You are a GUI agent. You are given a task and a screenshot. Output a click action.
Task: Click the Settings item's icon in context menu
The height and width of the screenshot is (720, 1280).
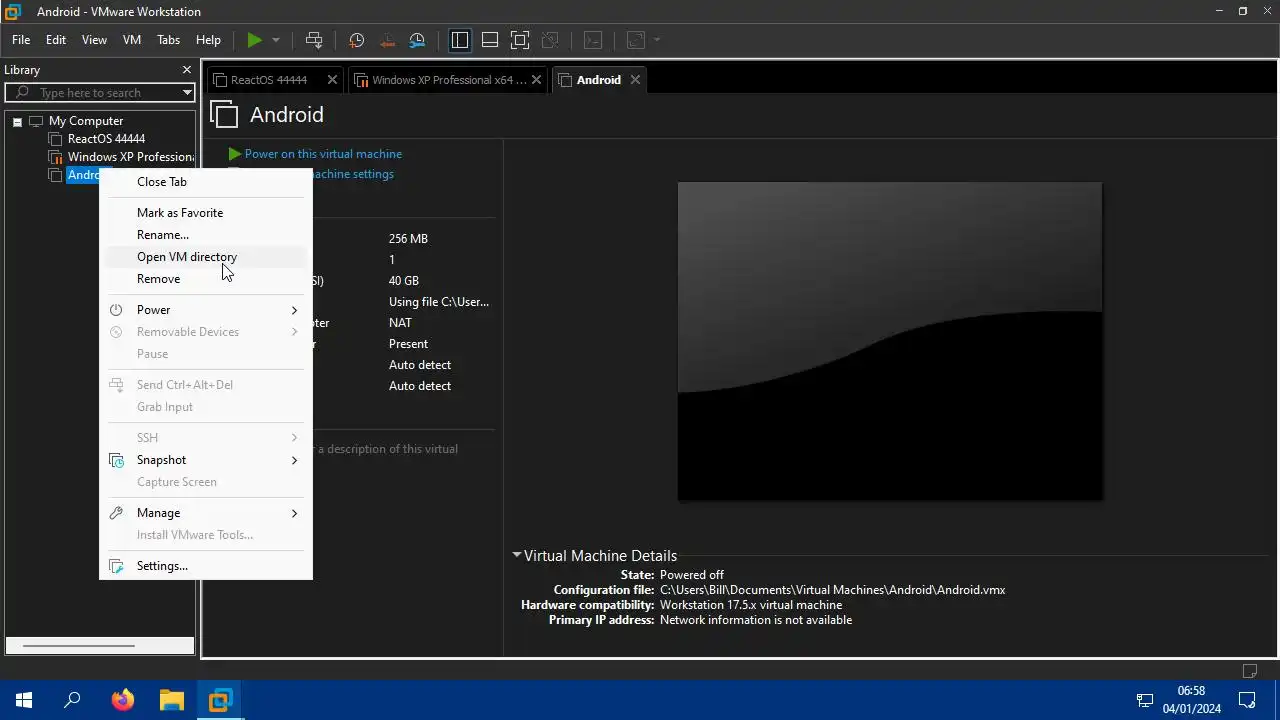(x=116, y=566)
